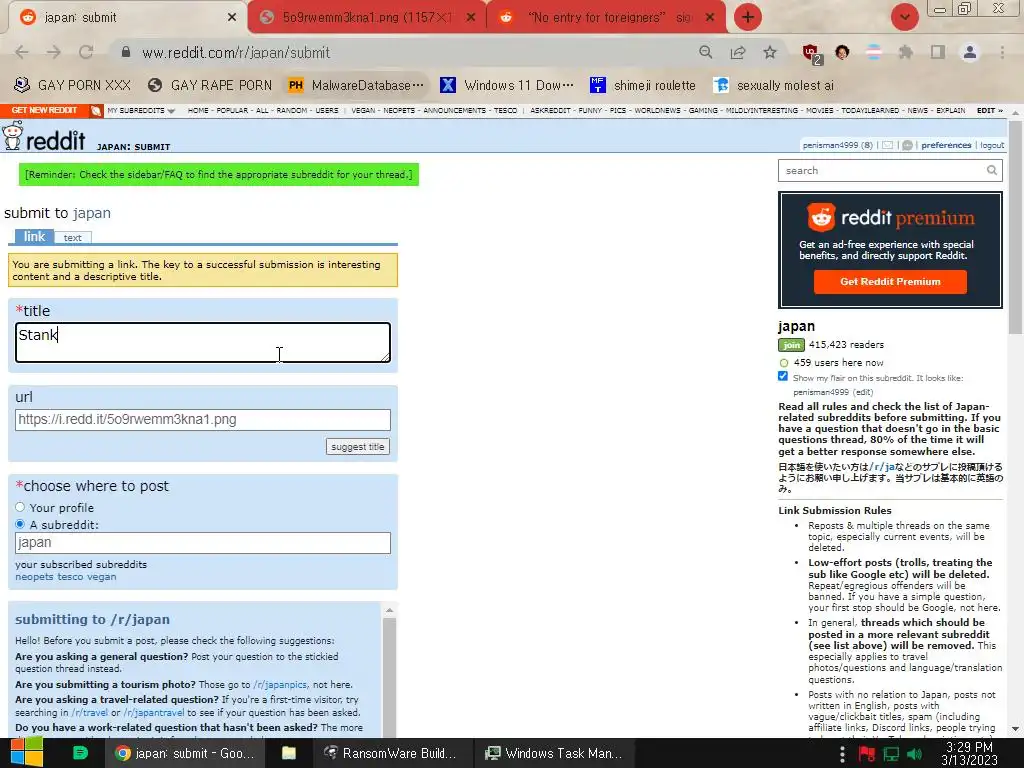Select the 'A subreddit' radio button
This screenshot has height=768, width=1024.
pos(20,524)
